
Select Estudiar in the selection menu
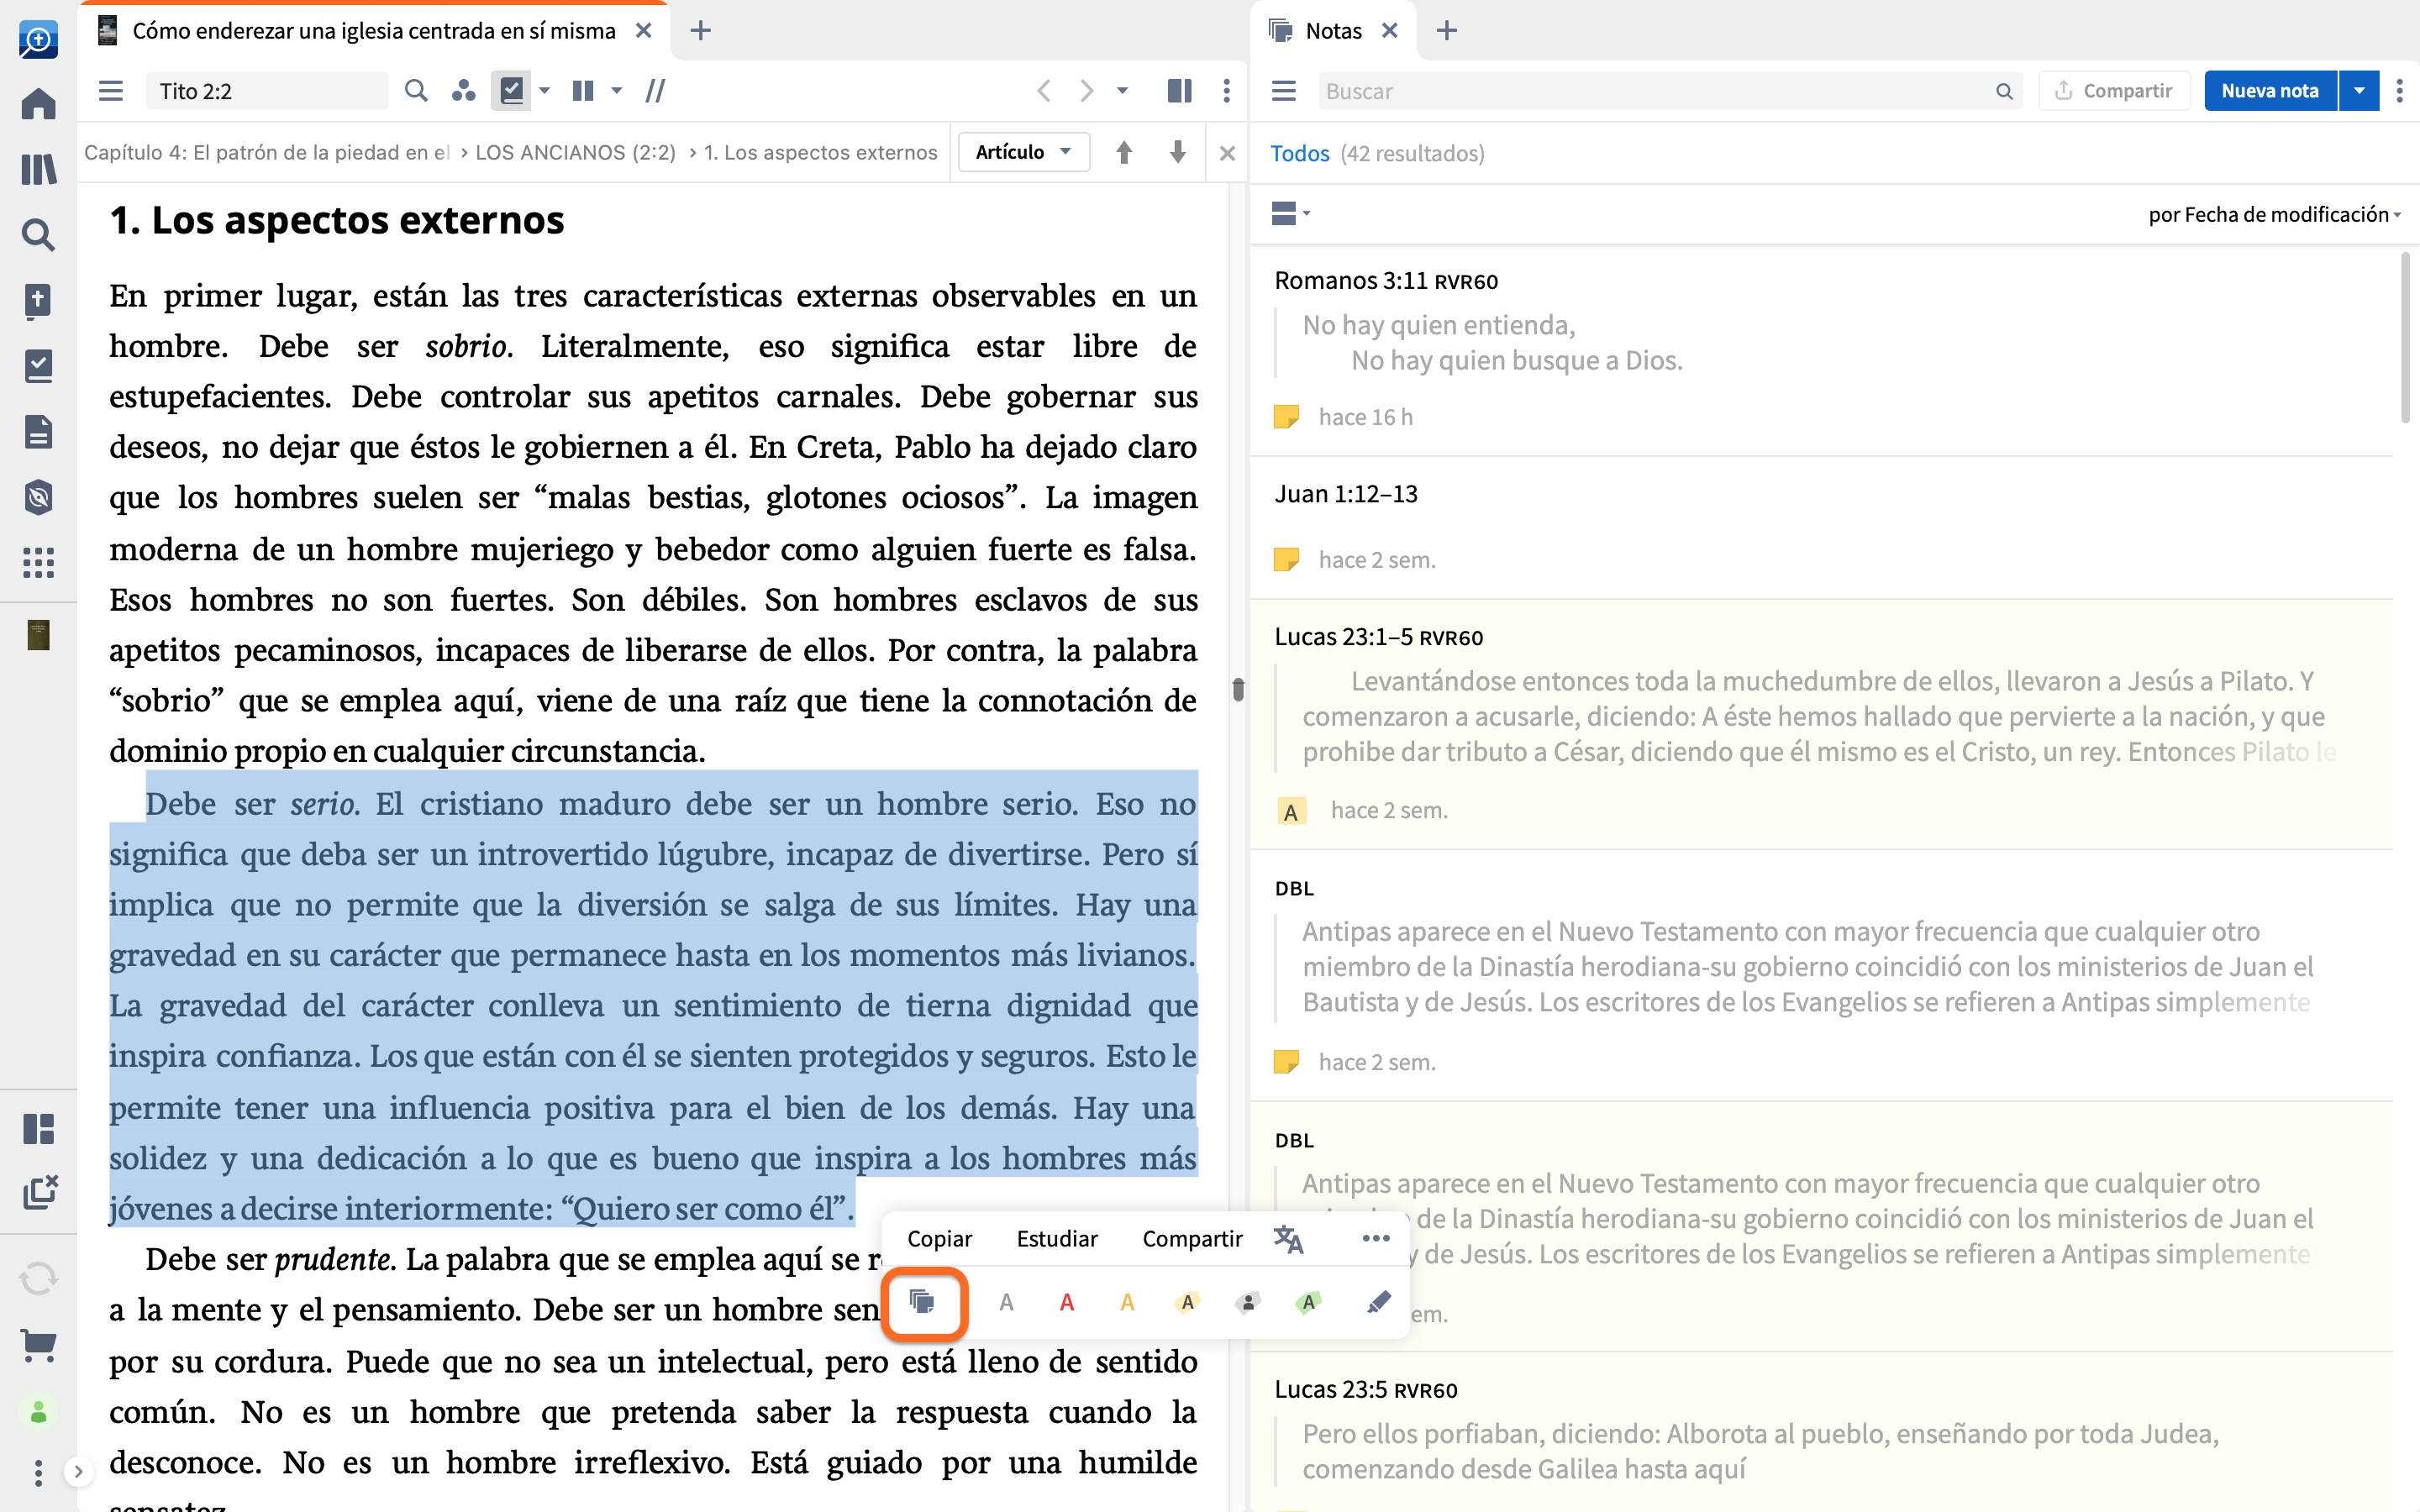1057,1238
